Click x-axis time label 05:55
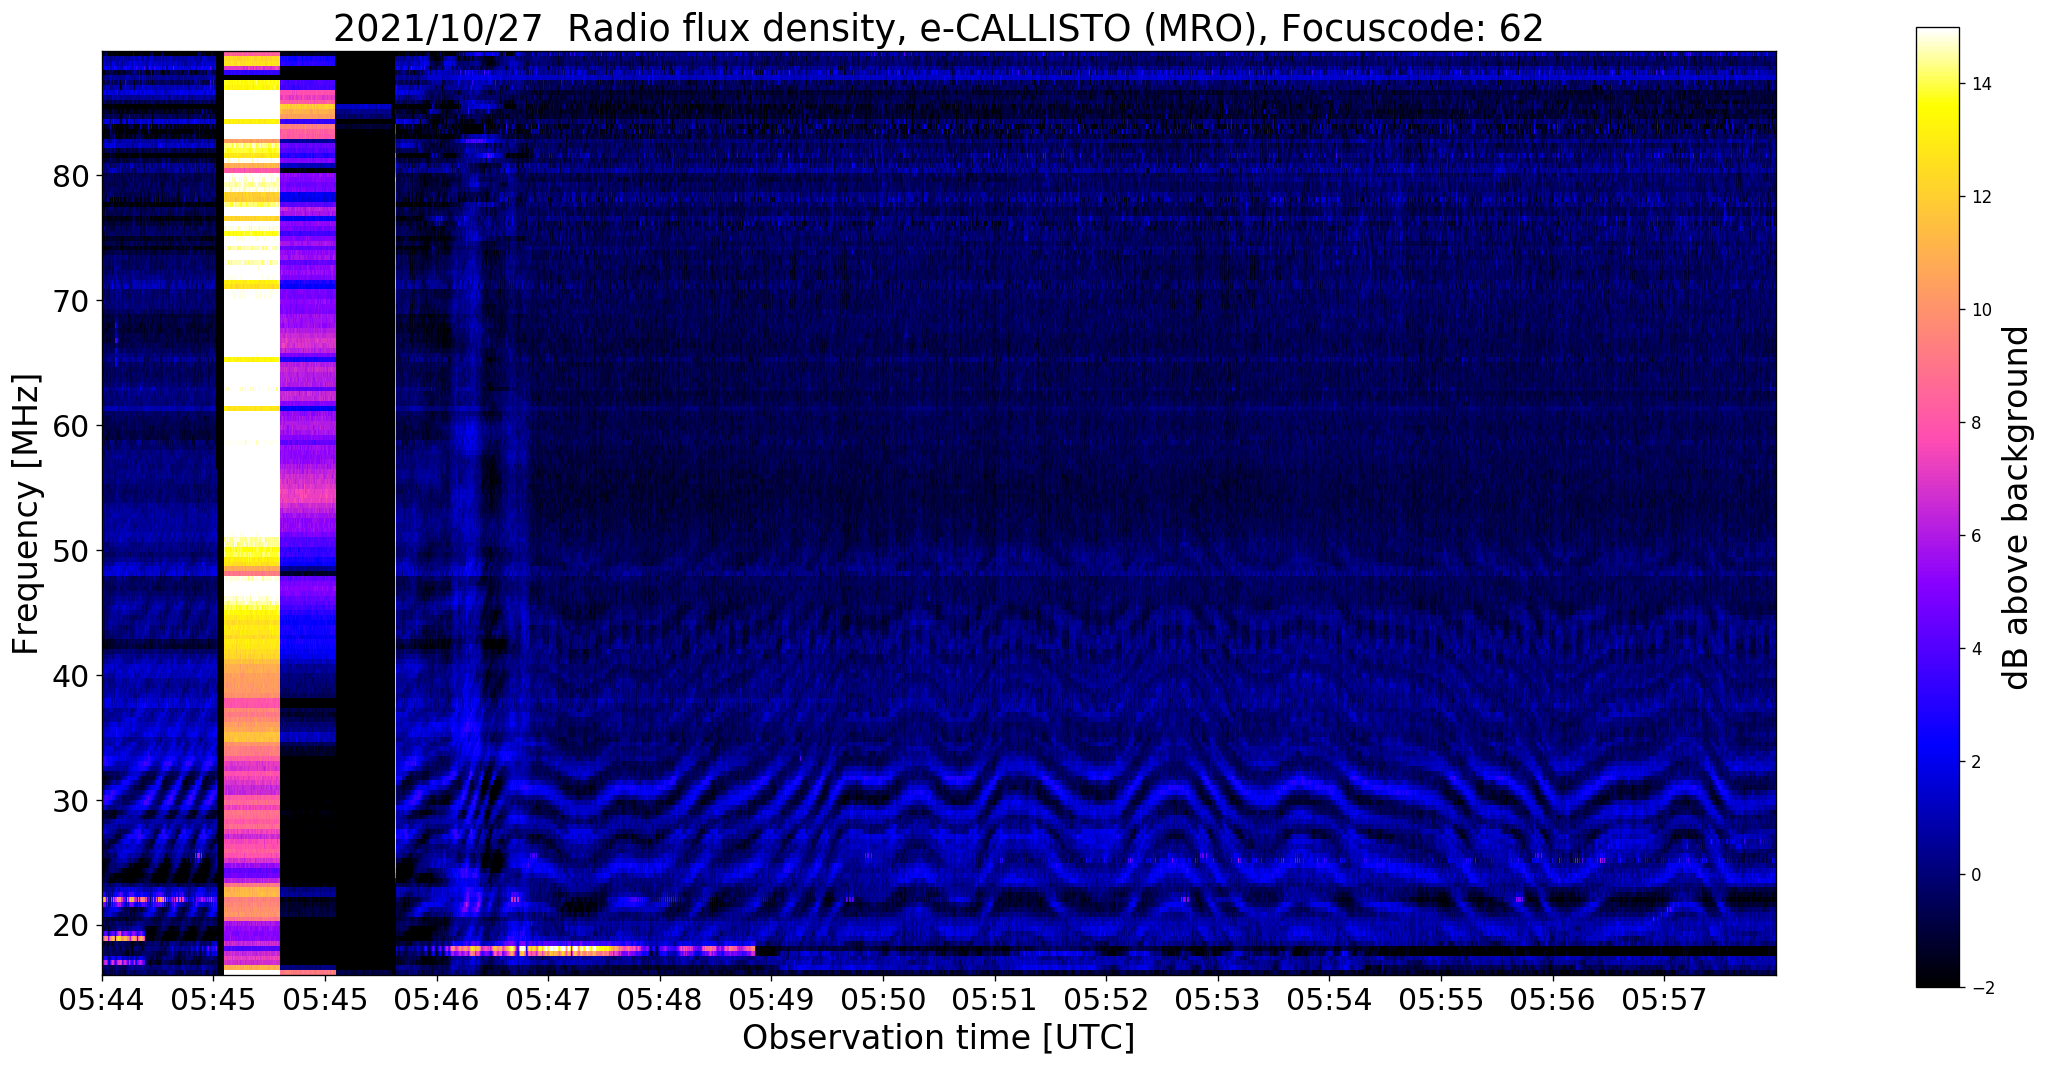Viewport: 2047px width, 1067px height. coord(1441,998)
